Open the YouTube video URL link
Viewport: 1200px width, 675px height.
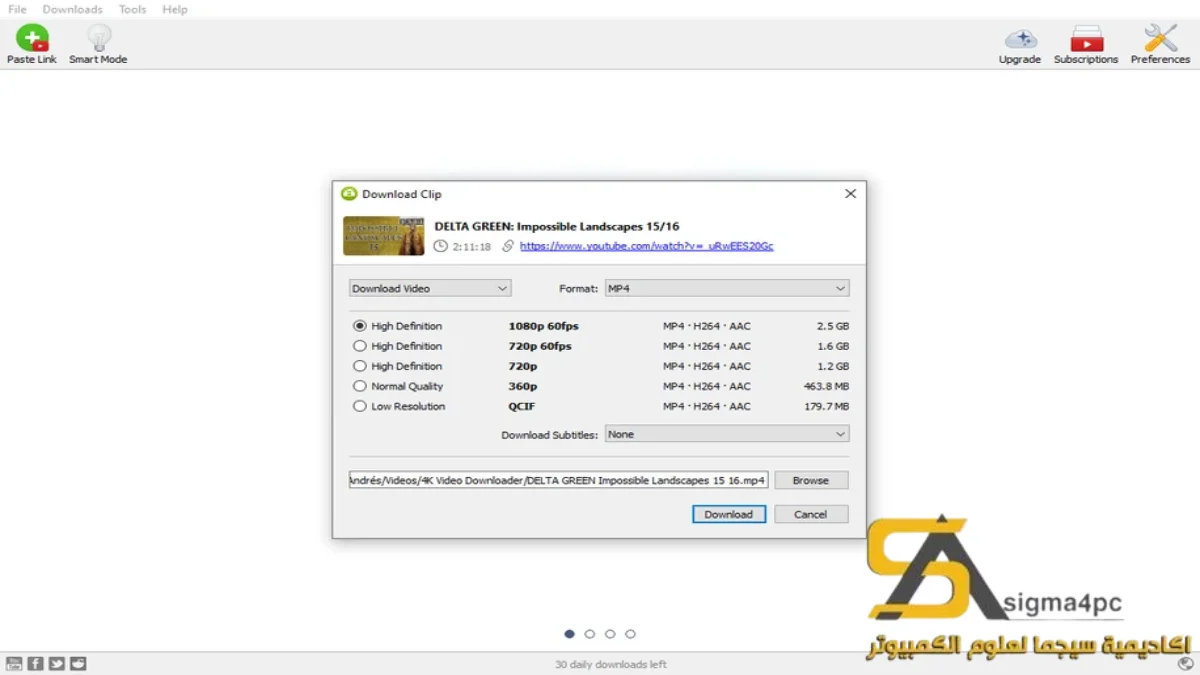646,246
